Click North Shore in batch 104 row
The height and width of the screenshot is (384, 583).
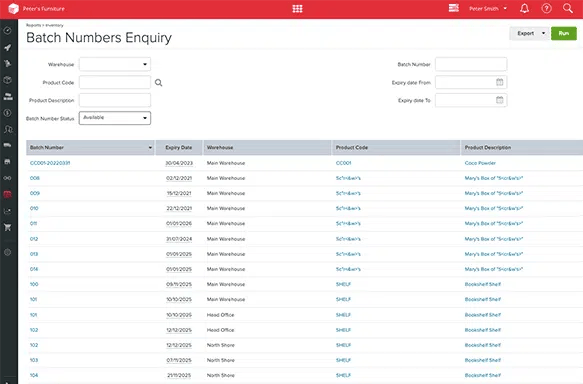(220, 375)
